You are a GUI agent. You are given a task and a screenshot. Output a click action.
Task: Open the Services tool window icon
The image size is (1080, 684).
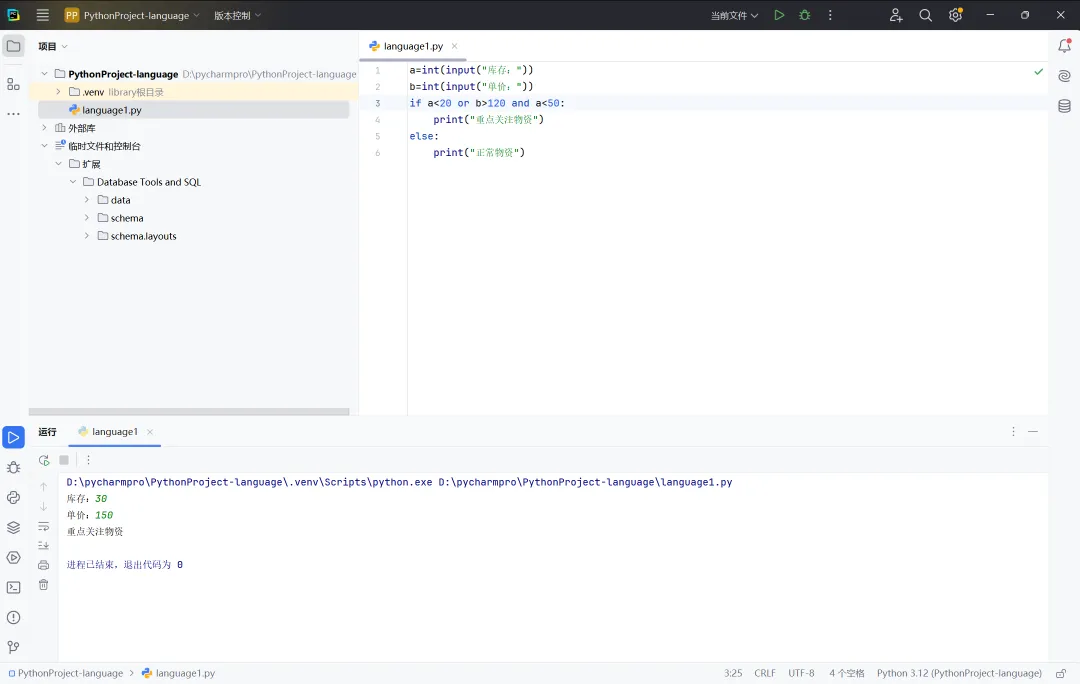(x=13, y=557)
